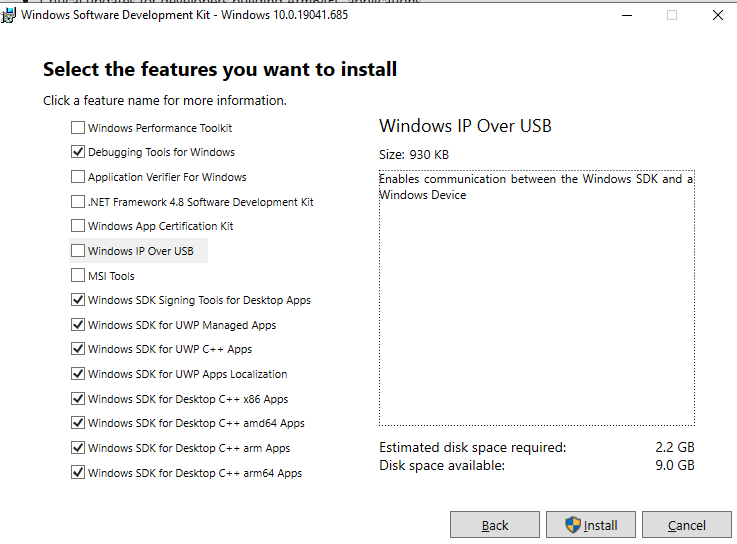The image size is (737, 544).
Task: Show info for UWP Apps Localization feature
Action: pyautogui.click(x=188, y=374)
